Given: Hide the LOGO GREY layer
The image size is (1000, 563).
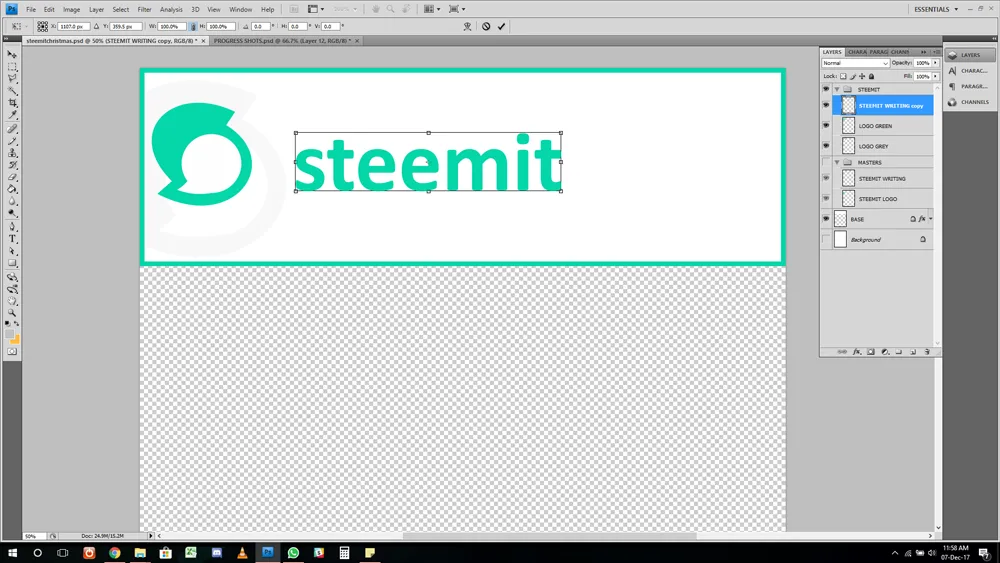Looking at the screenshot, I should [826, 146].
